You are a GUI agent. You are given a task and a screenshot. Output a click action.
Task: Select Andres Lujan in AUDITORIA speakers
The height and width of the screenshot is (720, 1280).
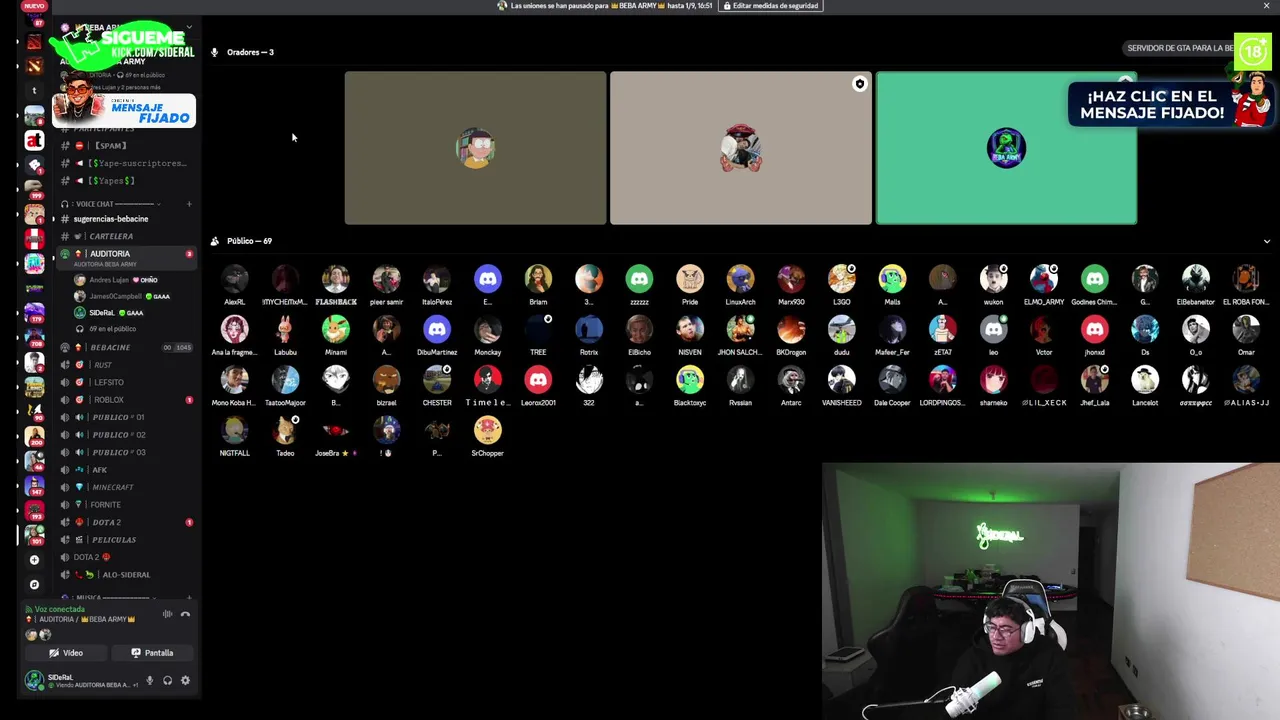pos(118,280)
